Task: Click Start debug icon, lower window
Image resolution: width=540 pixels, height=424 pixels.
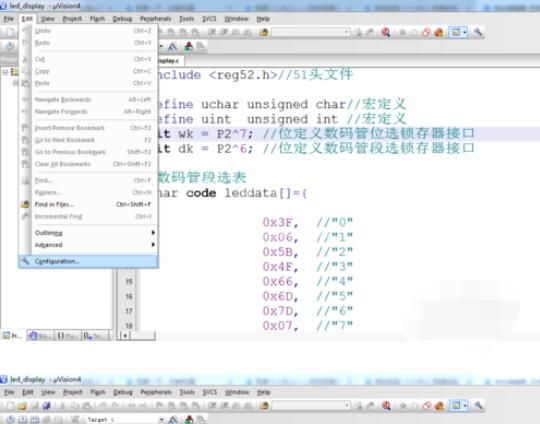Action: pos(386,405)
